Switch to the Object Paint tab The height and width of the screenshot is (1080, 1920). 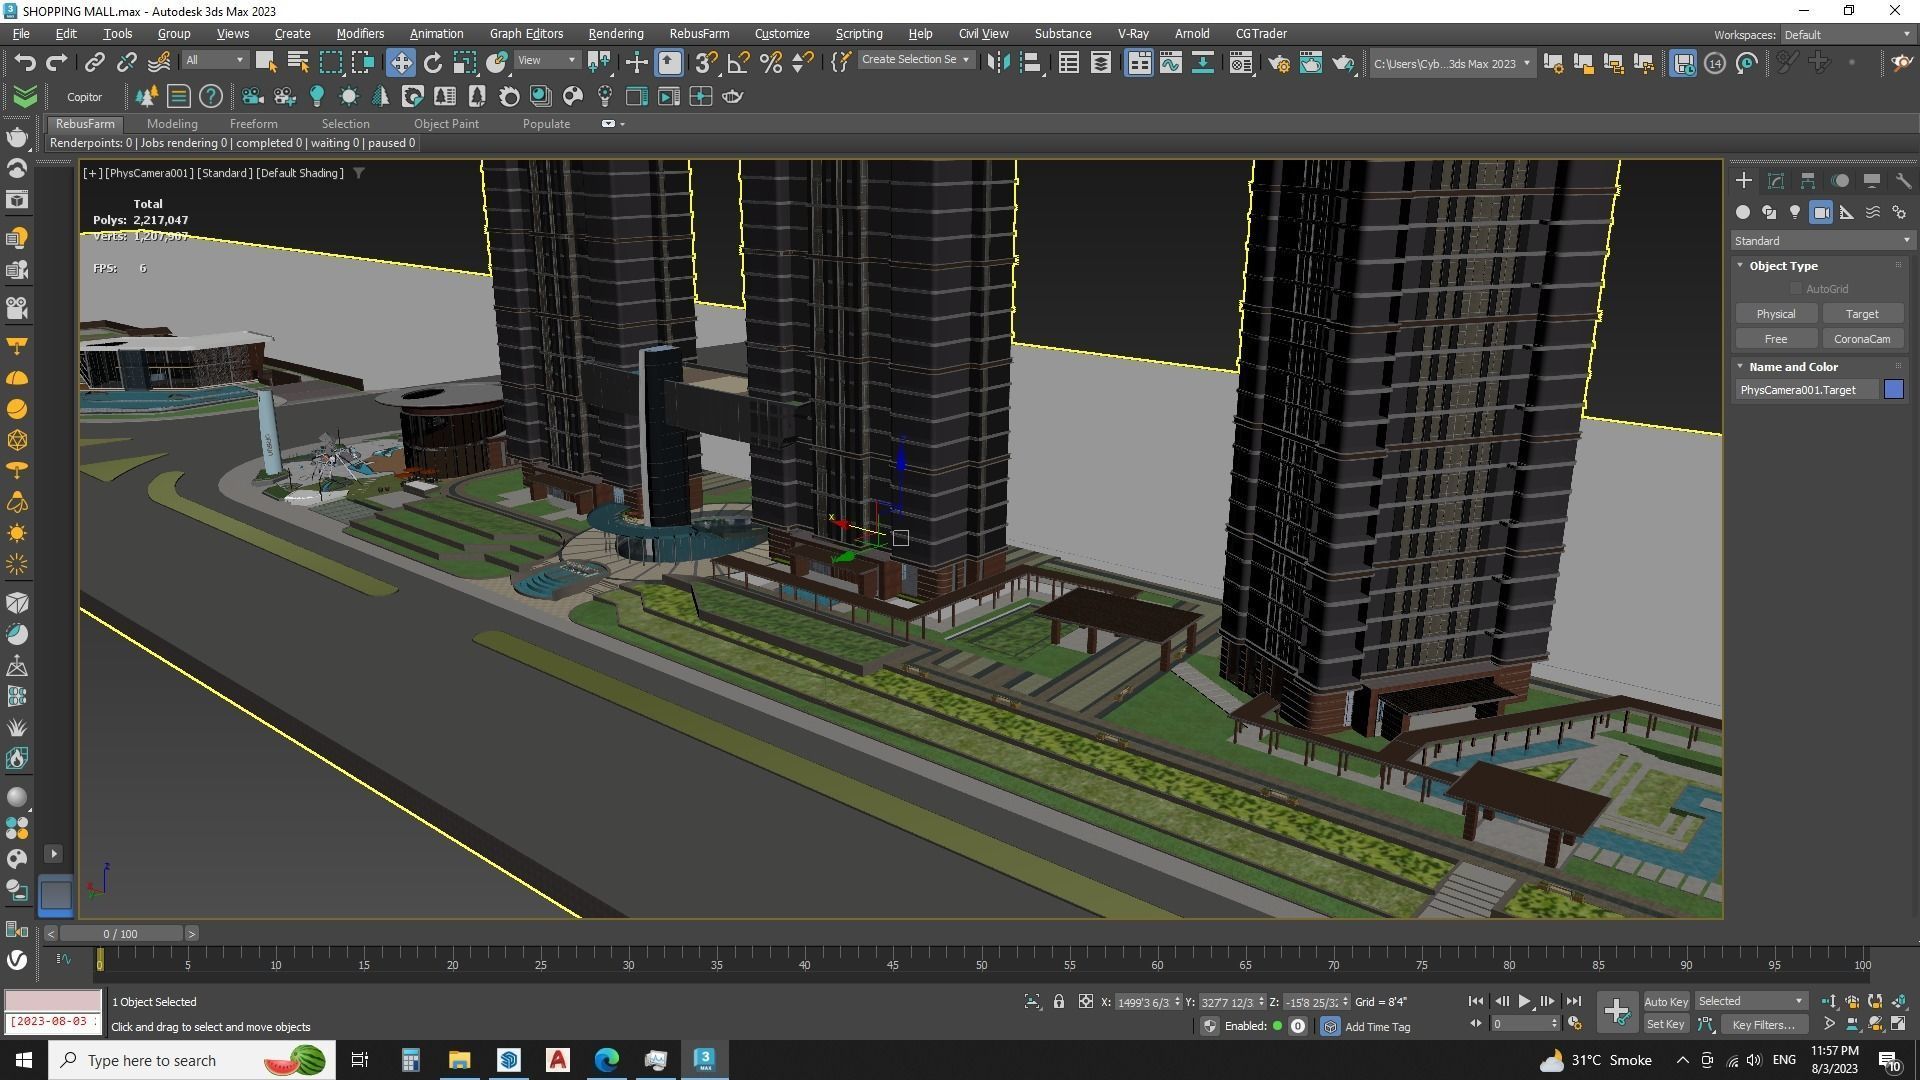point(446,124)
